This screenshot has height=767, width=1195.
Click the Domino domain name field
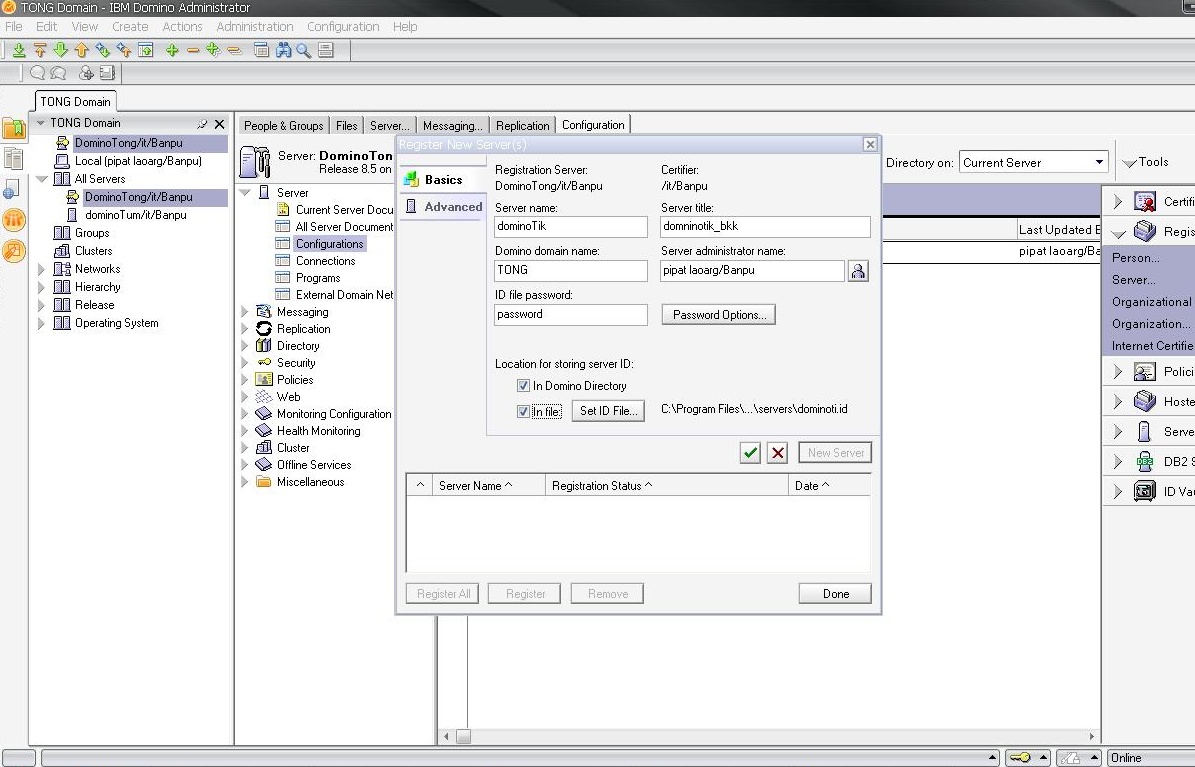[571, 271]
